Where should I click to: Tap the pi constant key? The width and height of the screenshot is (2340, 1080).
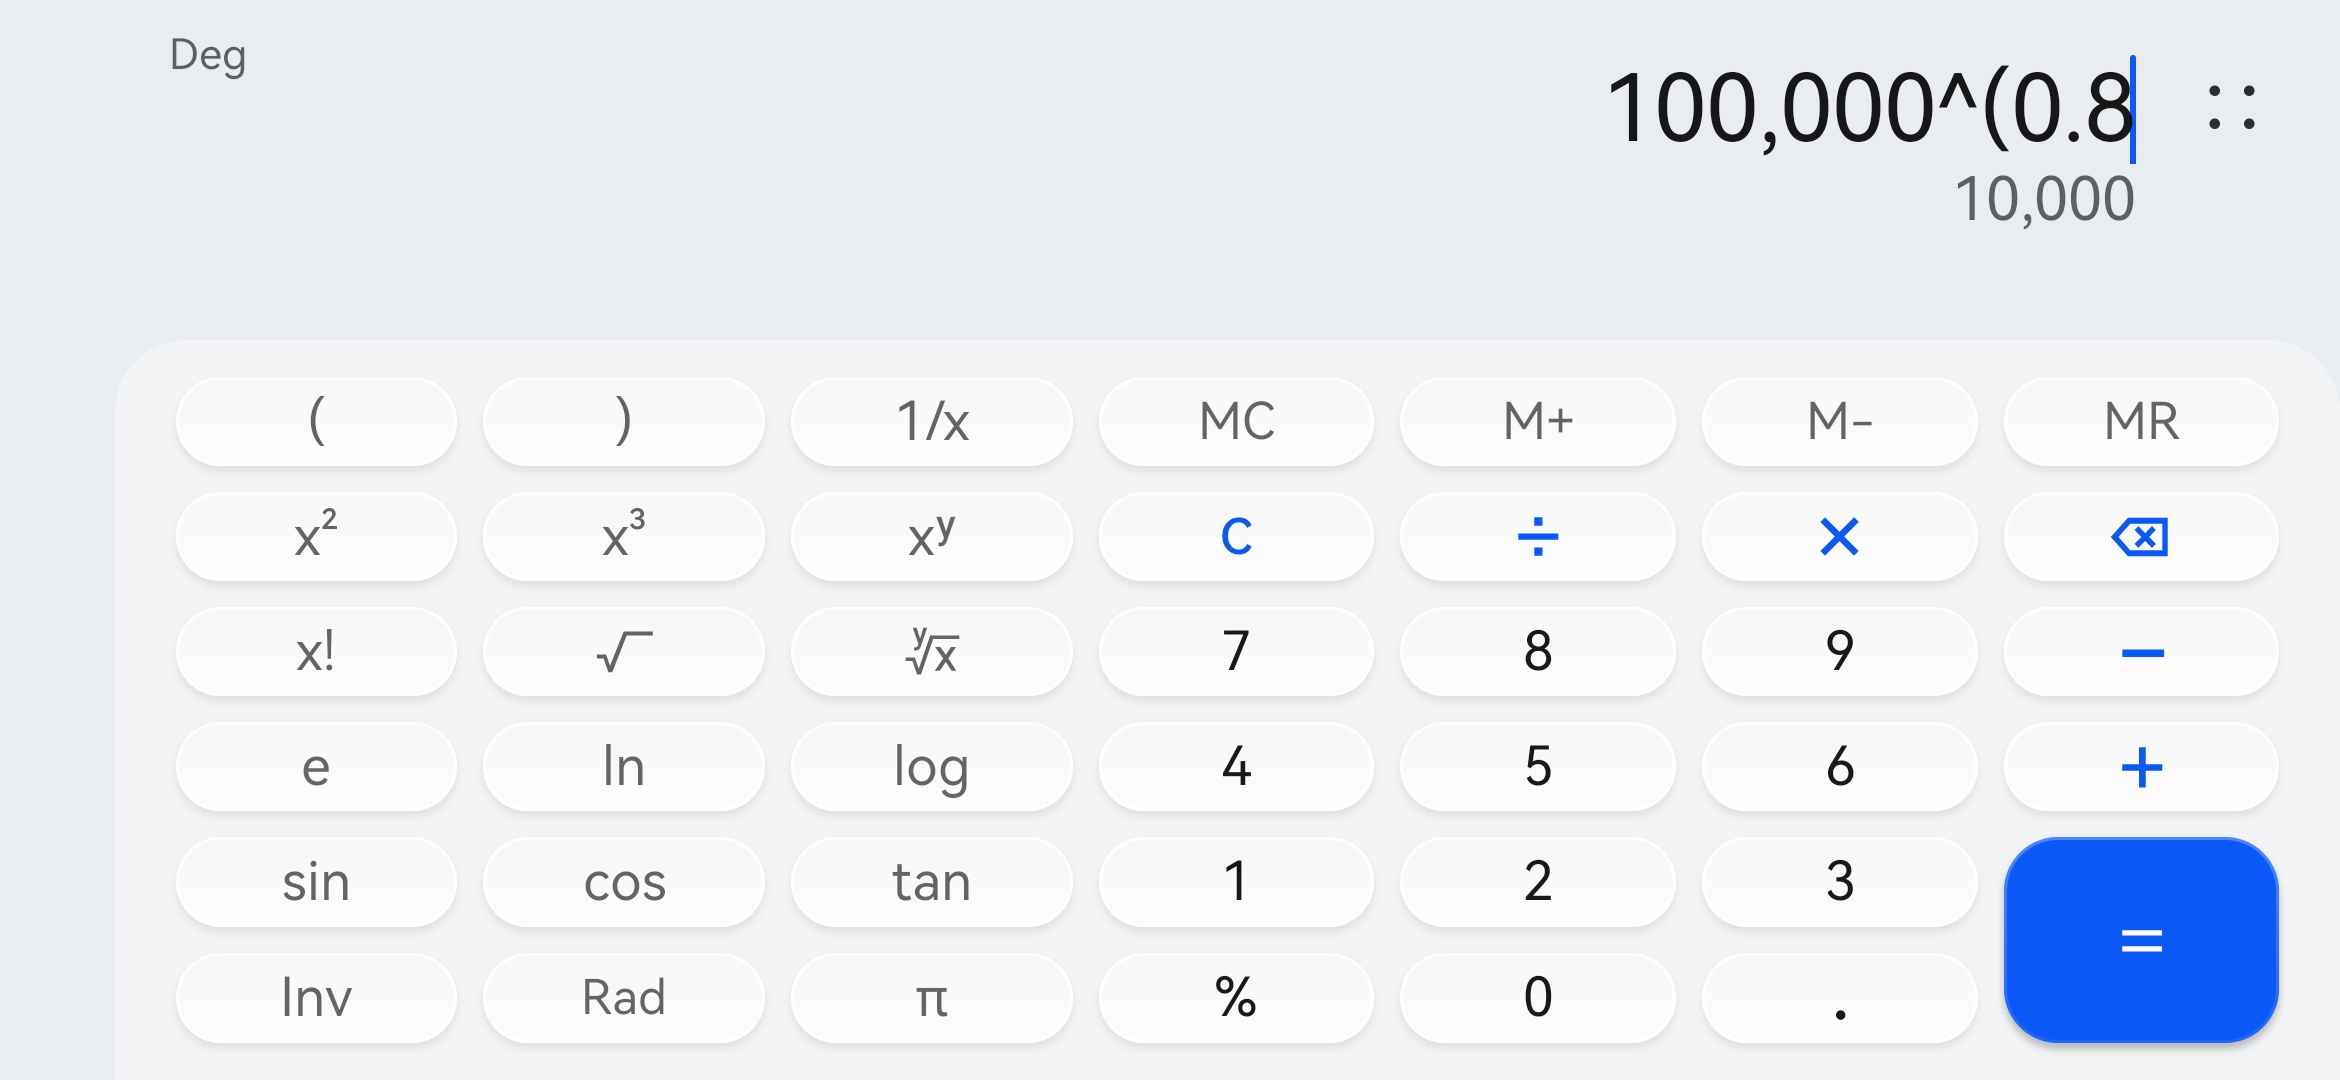(x=931, y=997)
